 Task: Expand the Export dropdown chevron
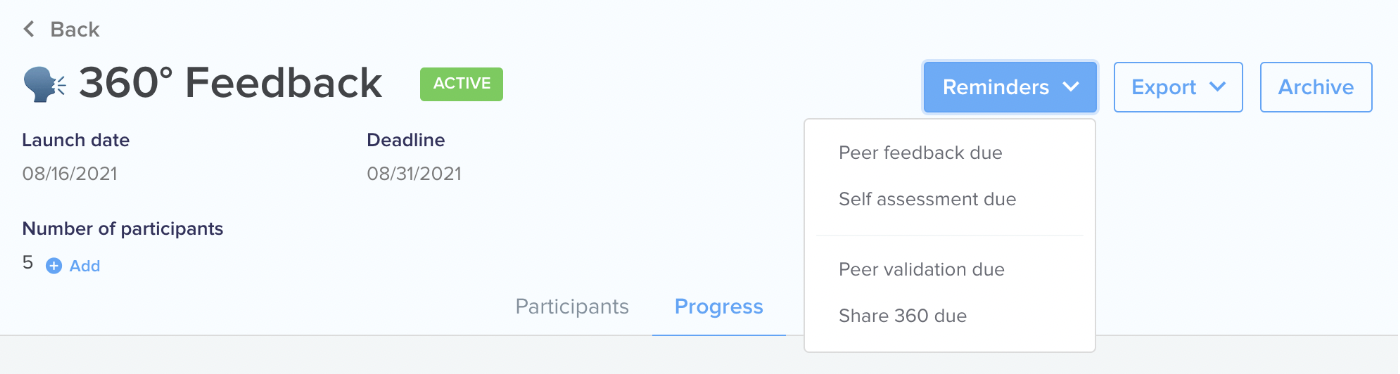tap(1217, 87)
